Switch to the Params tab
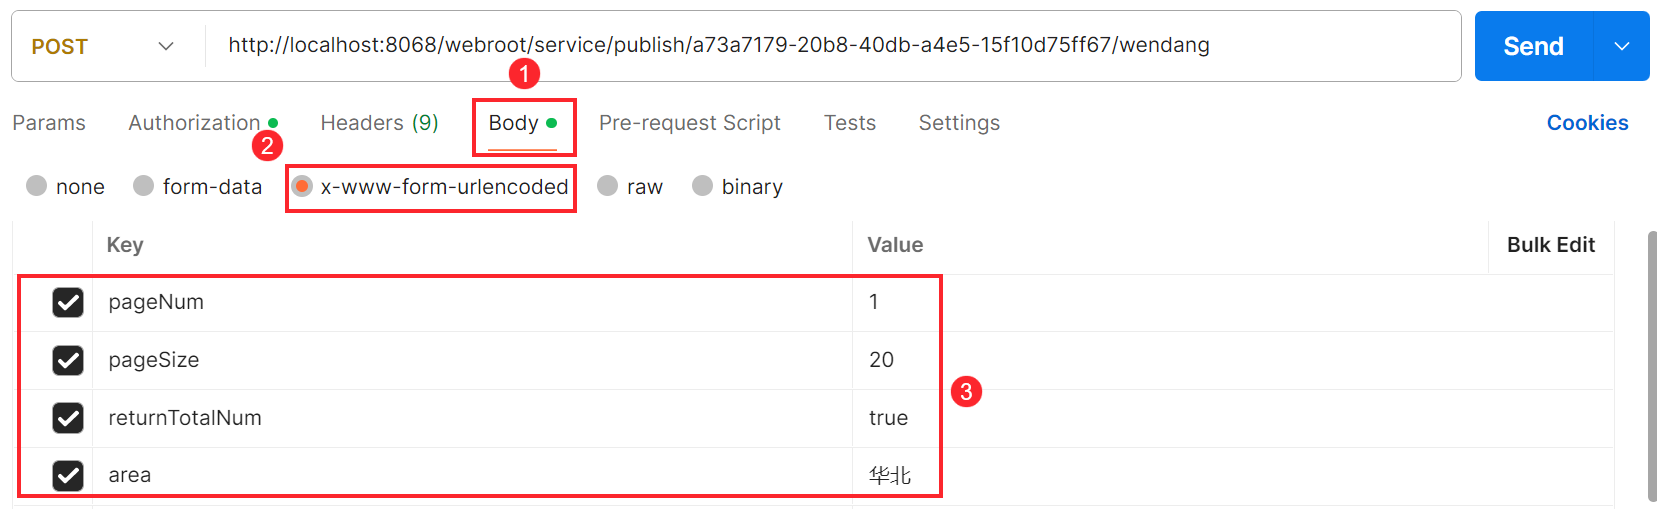Screen dimensions: 1657x509 pyautogui.click(x=49, y=123)
